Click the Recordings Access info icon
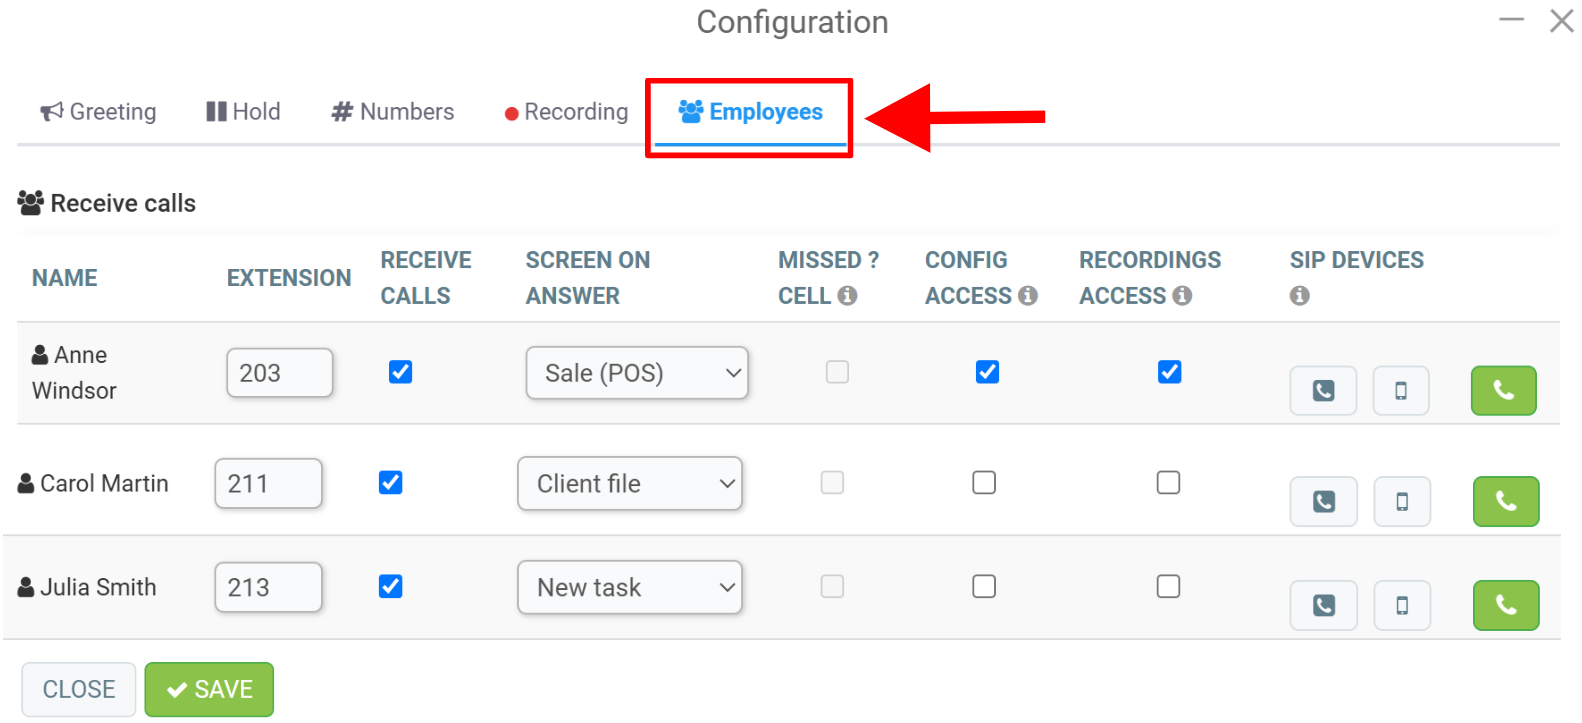This screenshot has width=1582, height=723. pyautogui.click(x=1182, y=296)
